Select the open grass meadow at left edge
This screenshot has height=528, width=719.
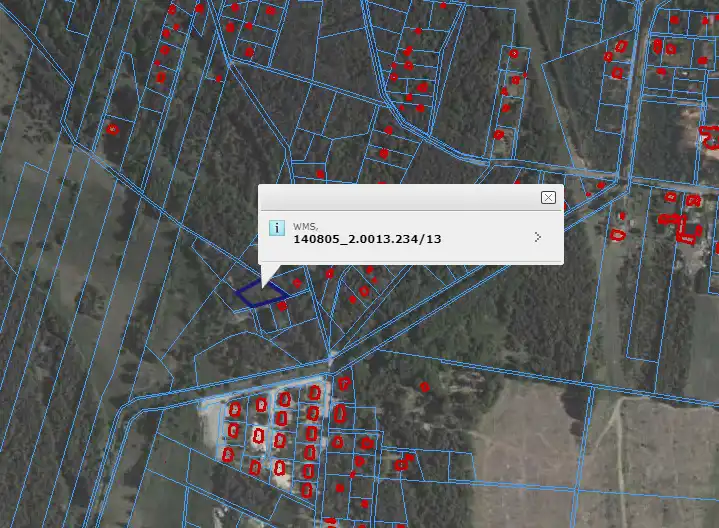[x=30, y=250]
